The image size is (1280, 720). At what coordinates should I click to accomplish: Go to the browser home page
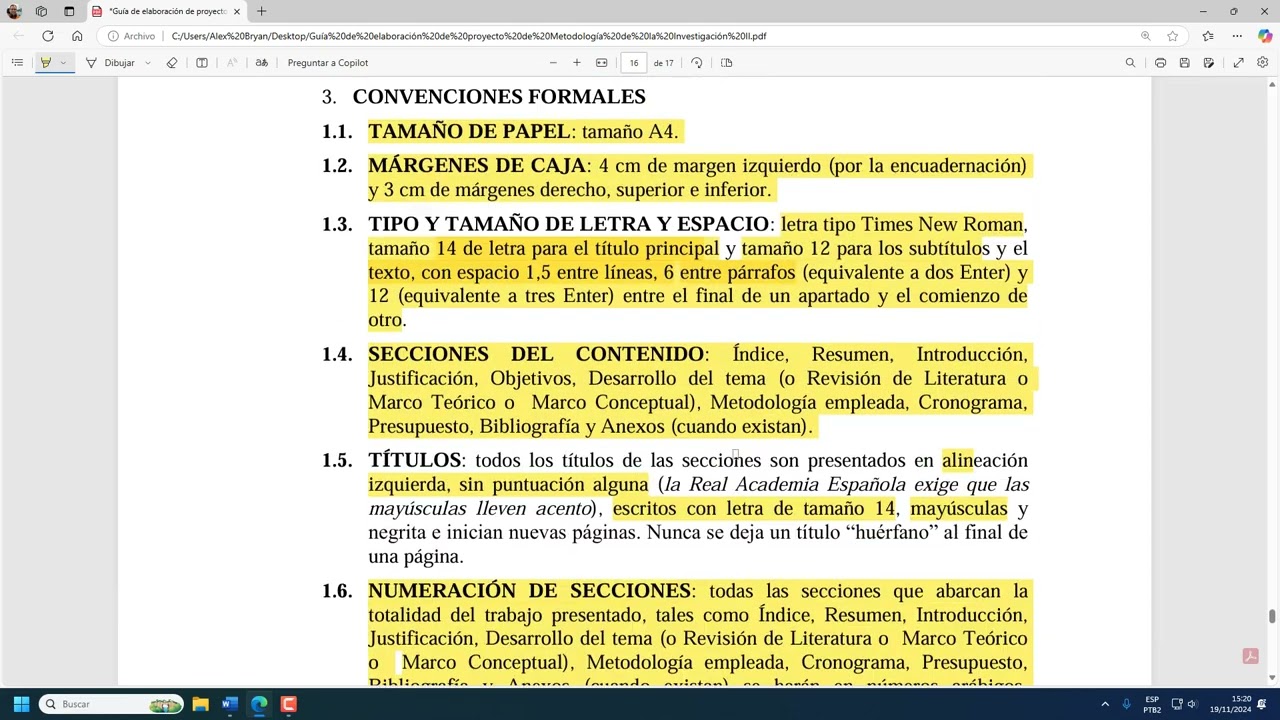tap(77, 36)
